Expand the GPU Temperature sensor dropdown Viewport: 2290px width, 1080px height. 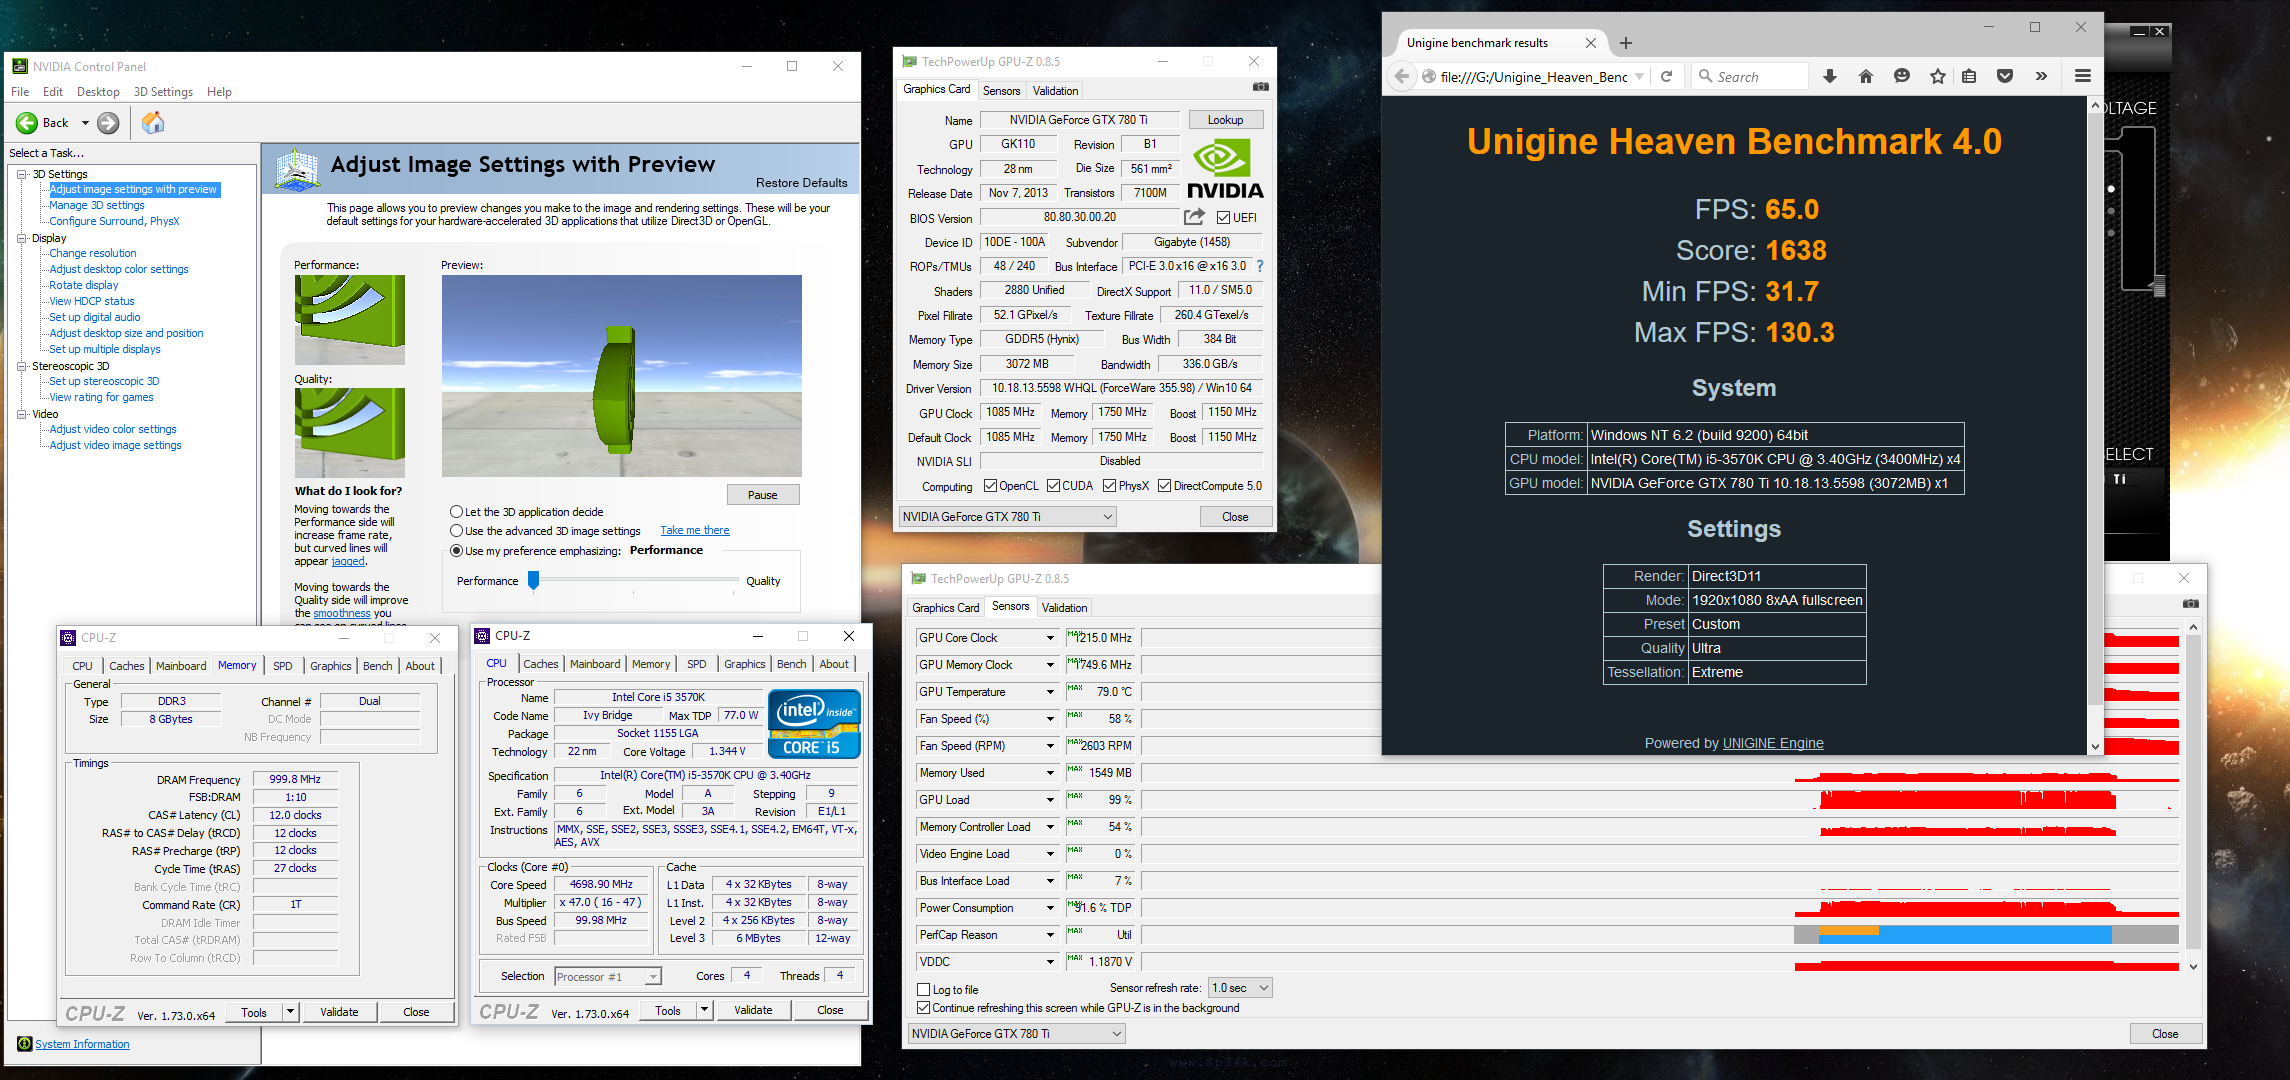1050,692
